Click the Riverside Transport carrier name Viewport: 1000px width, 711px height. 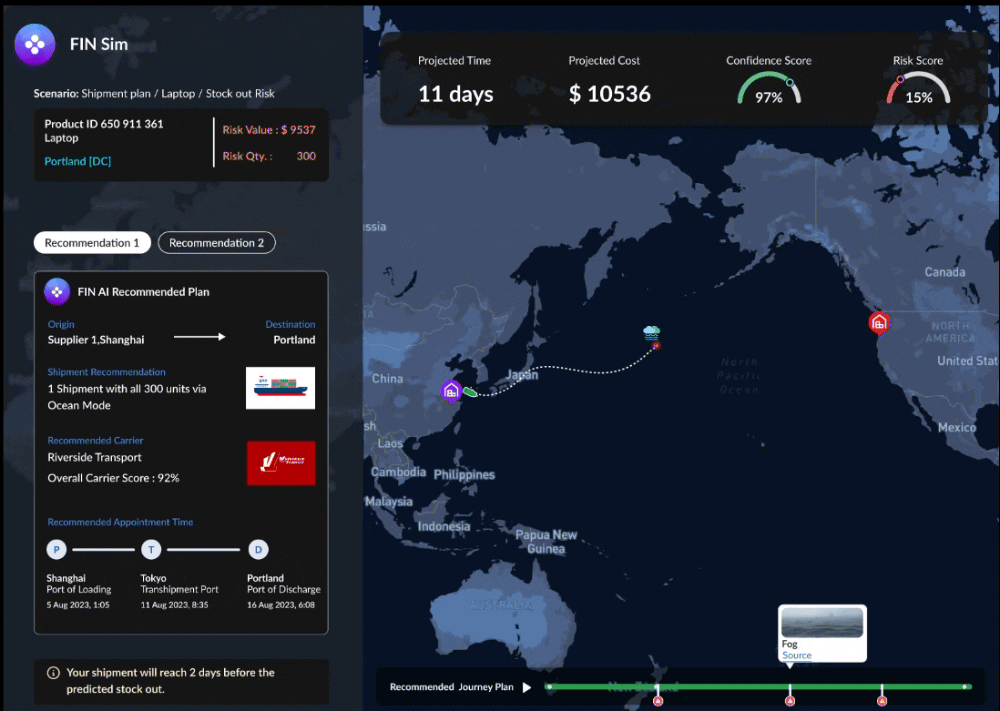(94, 457)
